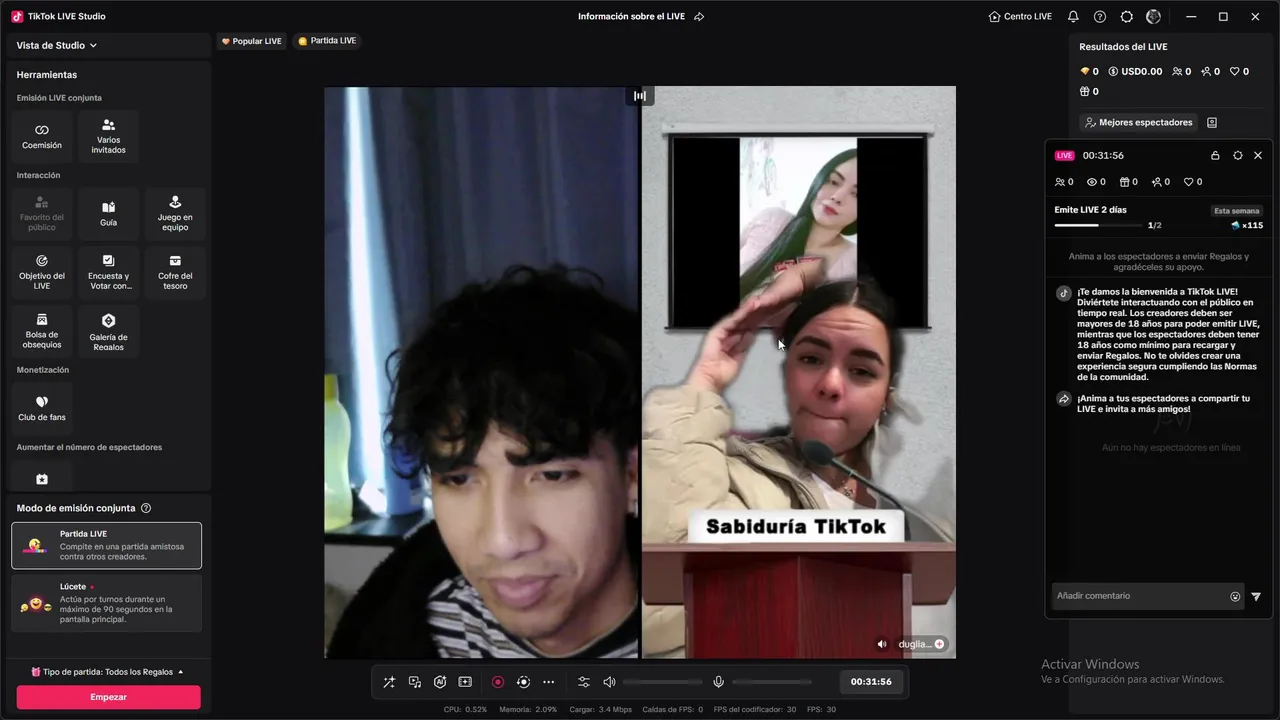Open the emoji picker in comment box
The image size is (1280, 720).
coord(1235,596)
